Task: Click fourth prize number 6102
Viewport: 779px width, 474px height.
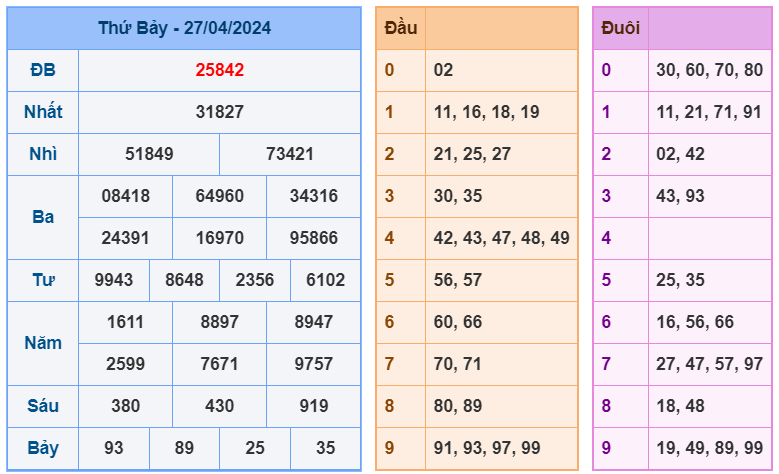Action: [x=325, y=280]
